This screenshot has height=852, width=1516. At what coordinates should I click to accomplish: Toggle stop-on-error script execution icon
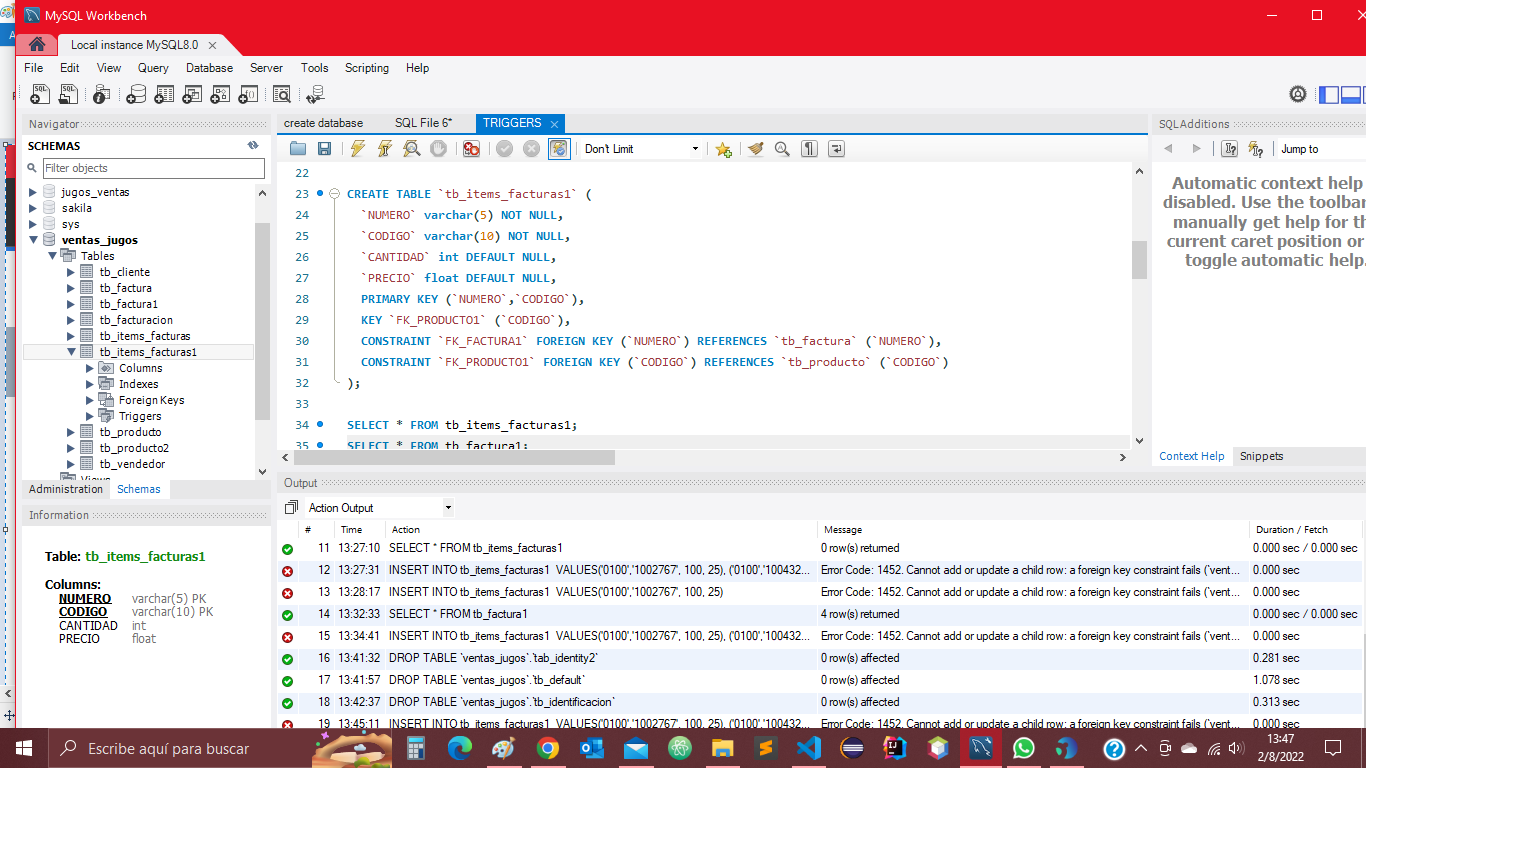(471, 149)
